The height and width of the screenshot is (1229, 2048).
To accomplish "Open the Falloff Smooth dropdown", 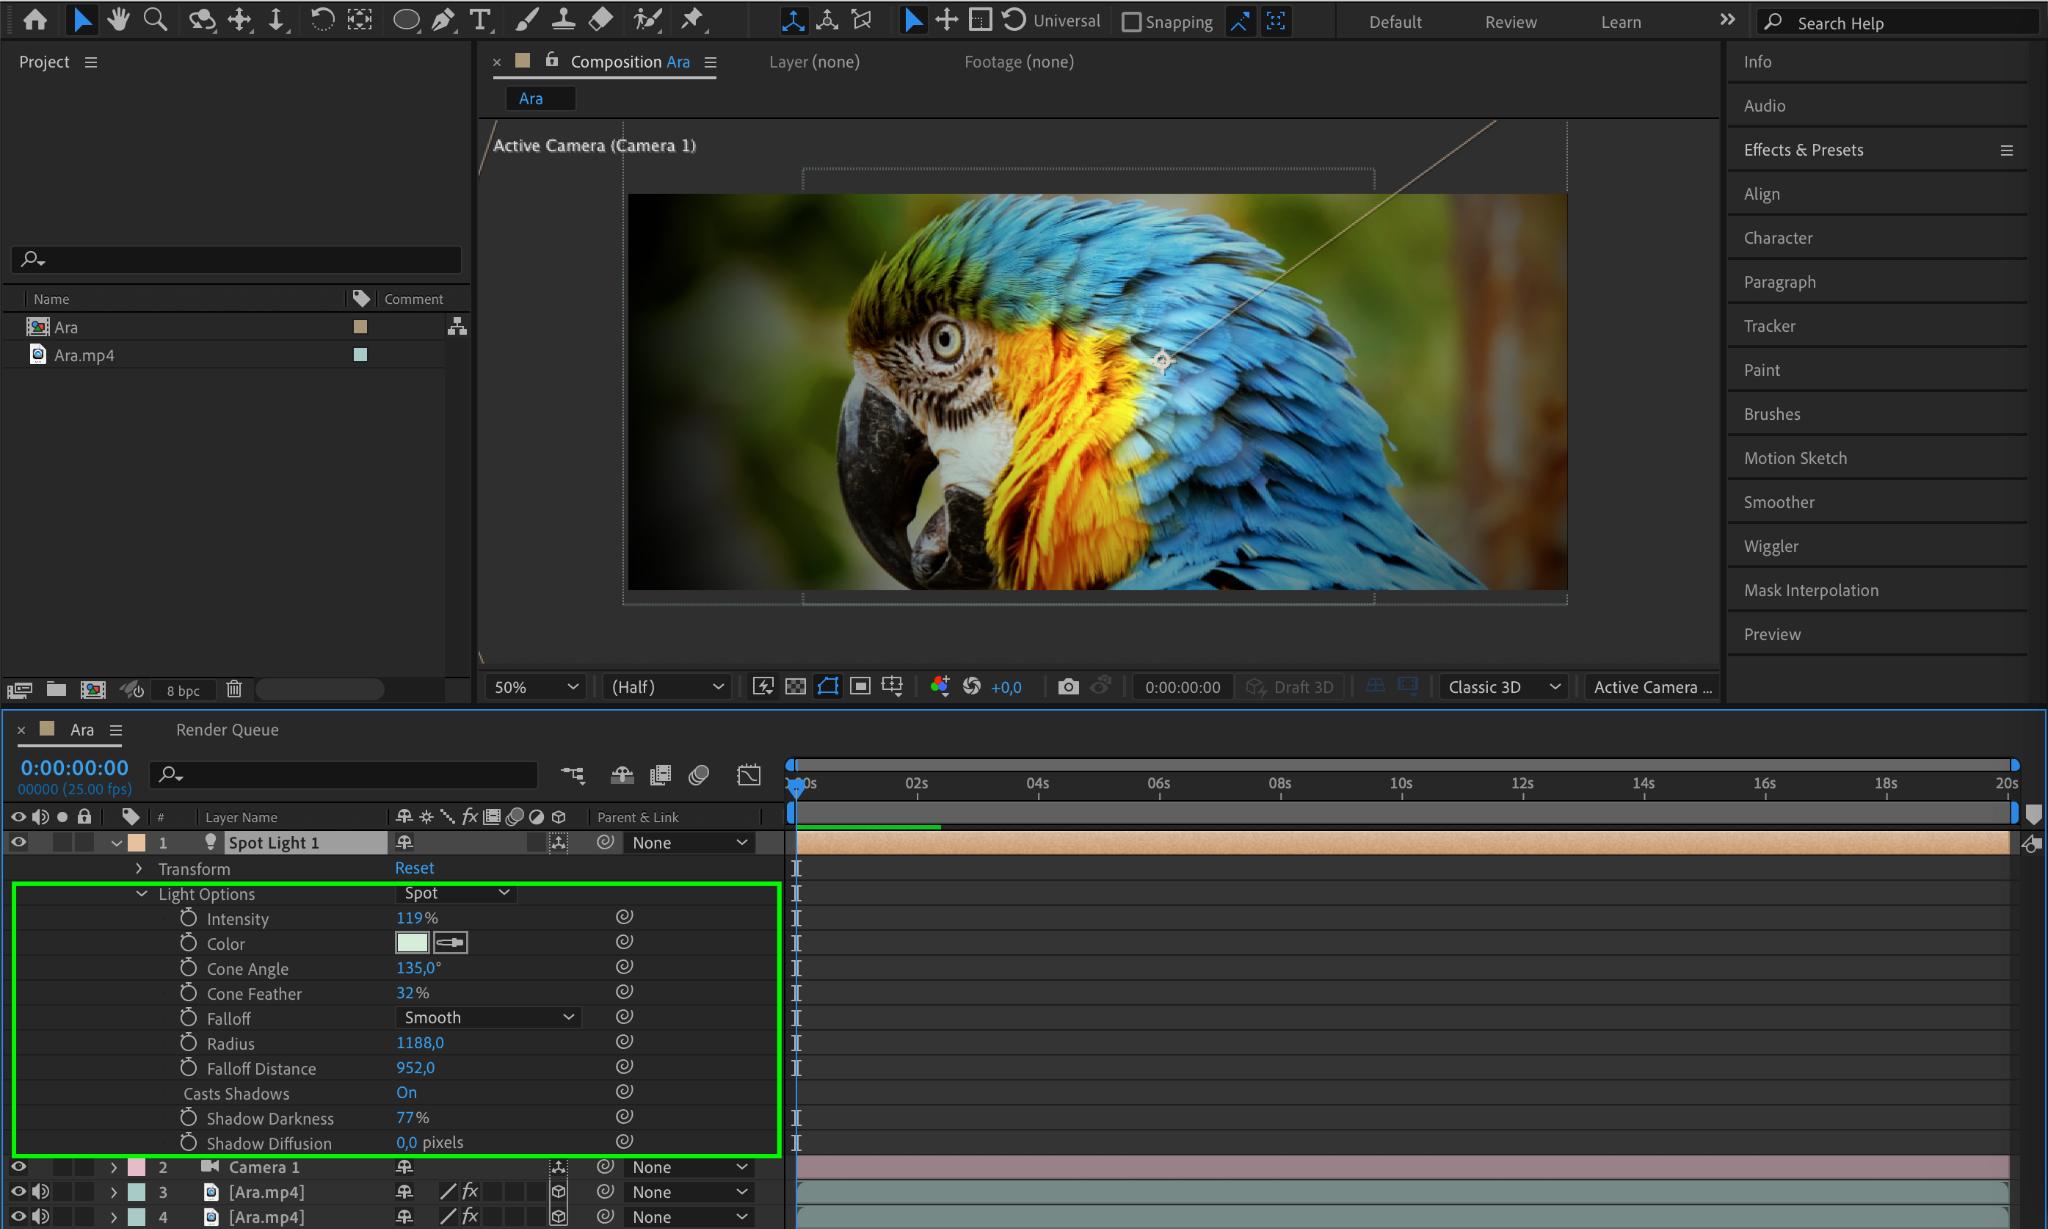I will (488, 1017).
